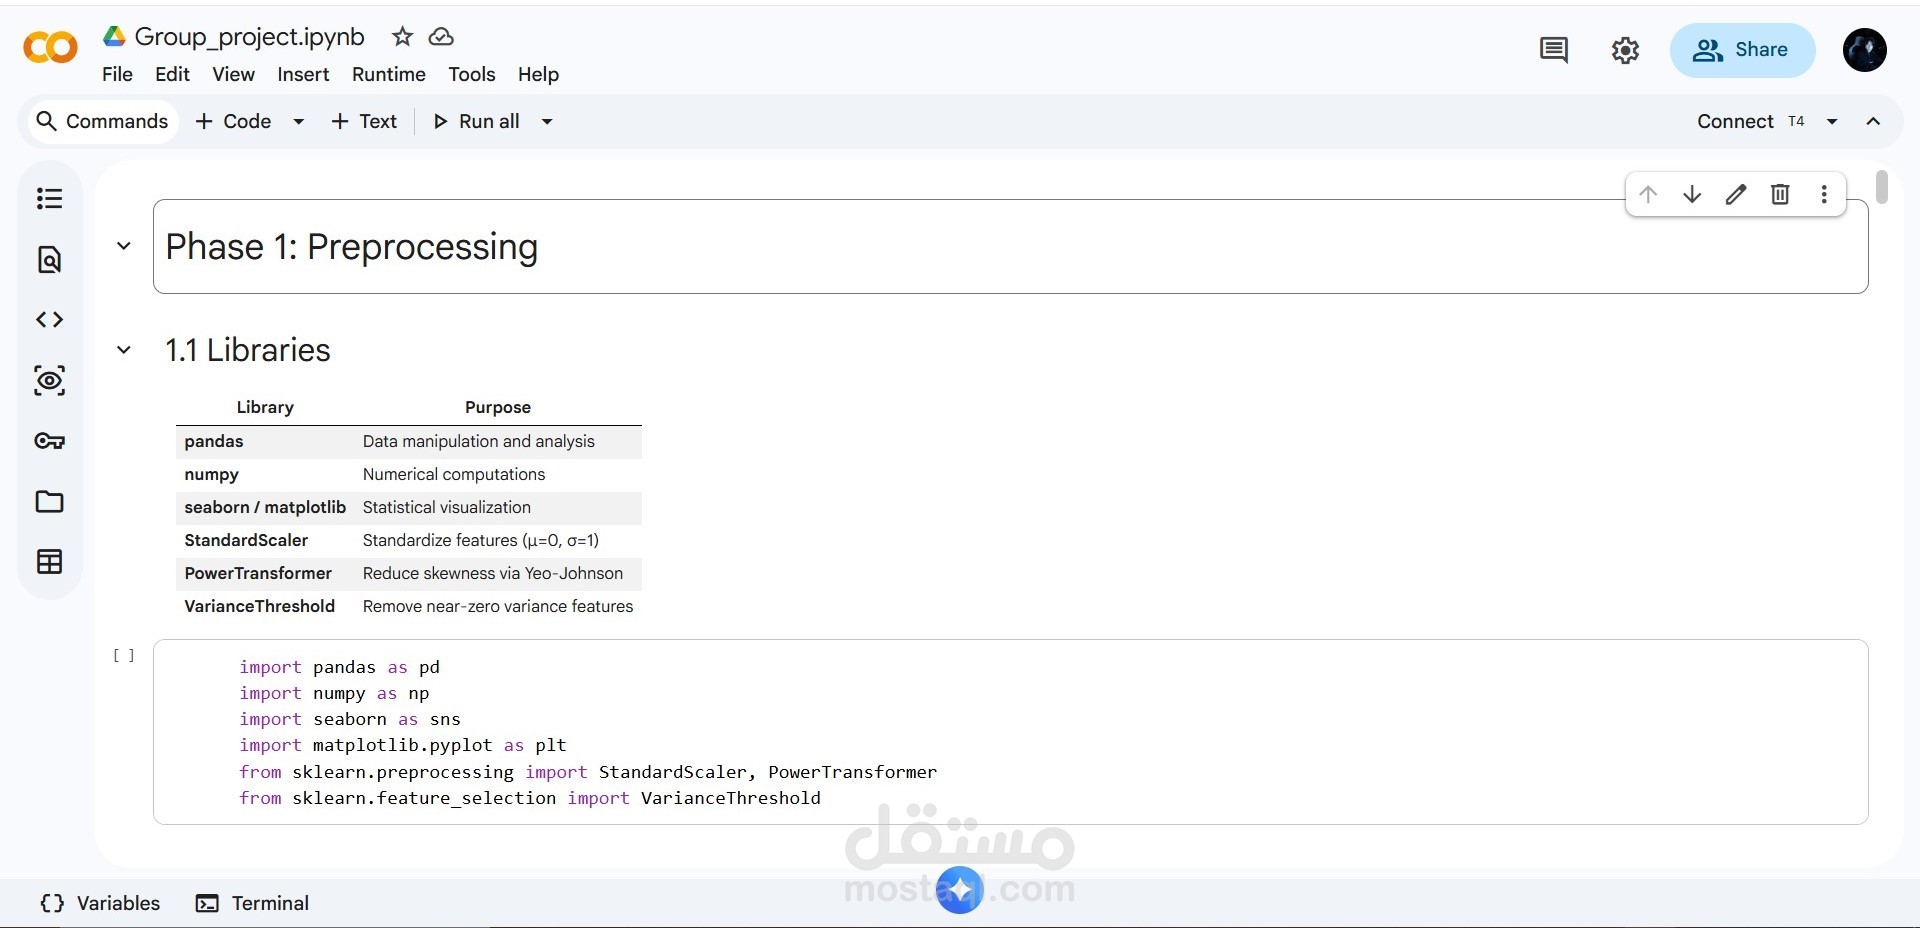Open the settings gear

[x=1625, y=50]
